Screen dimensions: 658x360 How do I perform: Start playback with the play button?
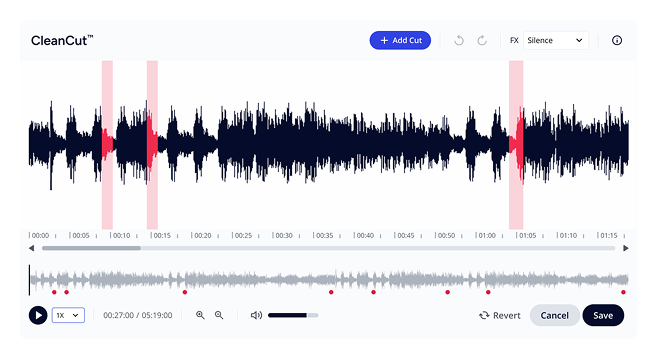point(38,315)
